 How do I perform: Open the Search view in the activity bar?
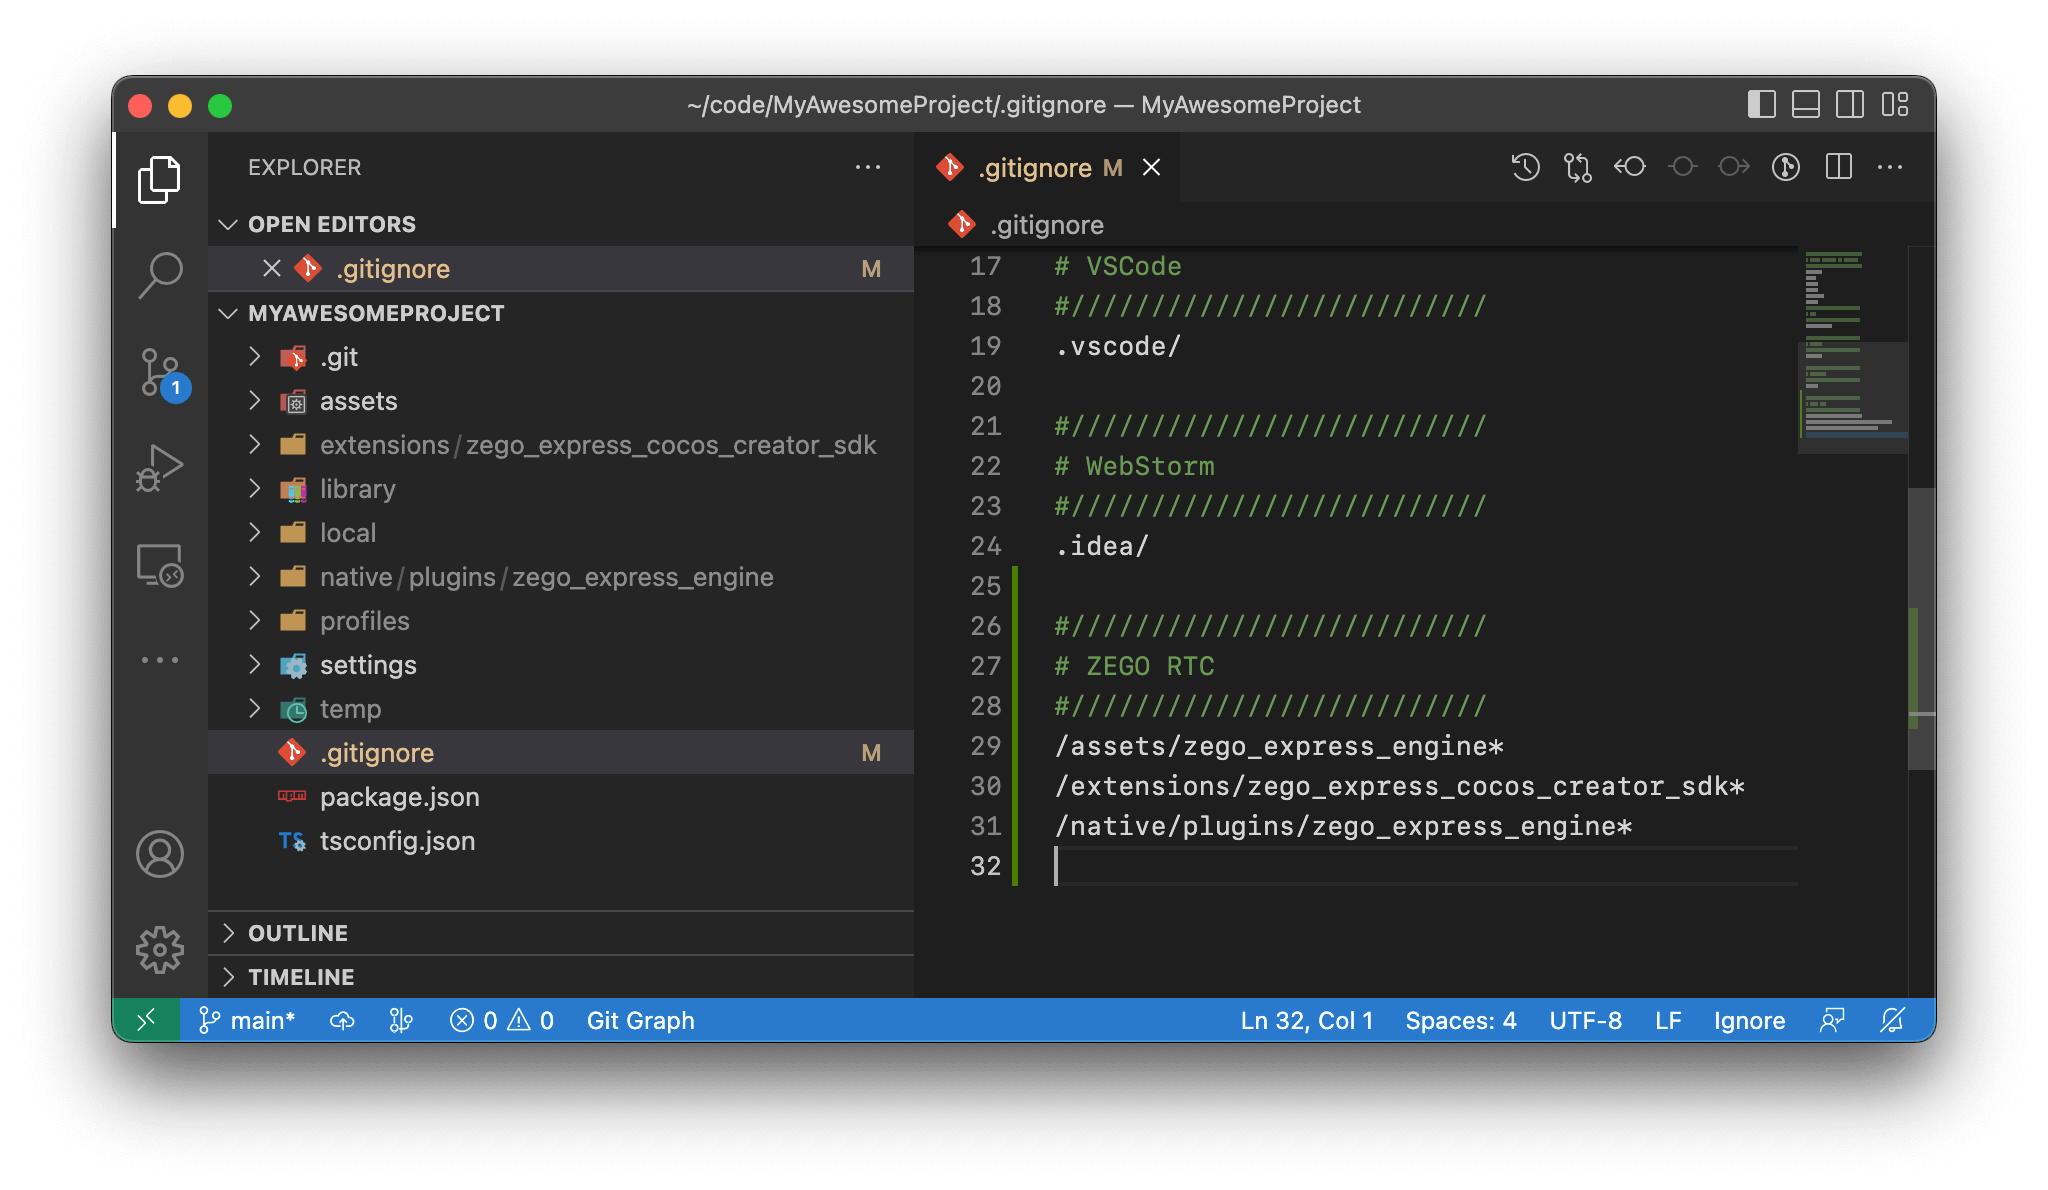click(x=160, y=274)
